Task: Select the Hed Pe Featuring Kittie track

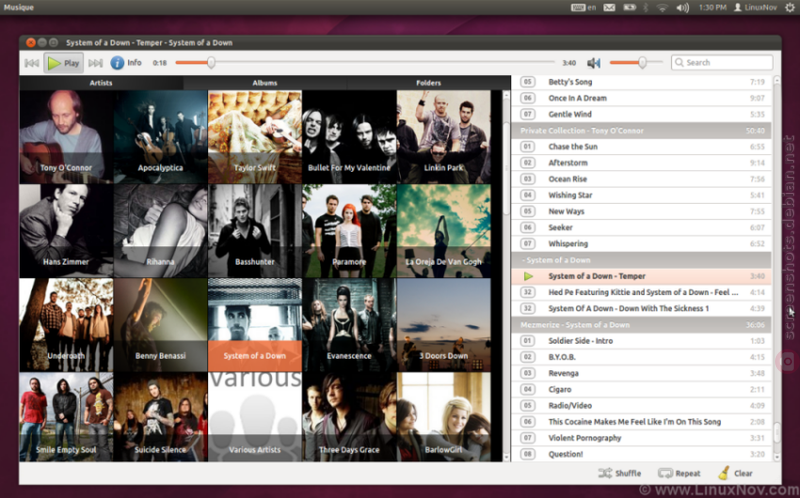Action: click(x=641, y=292)
